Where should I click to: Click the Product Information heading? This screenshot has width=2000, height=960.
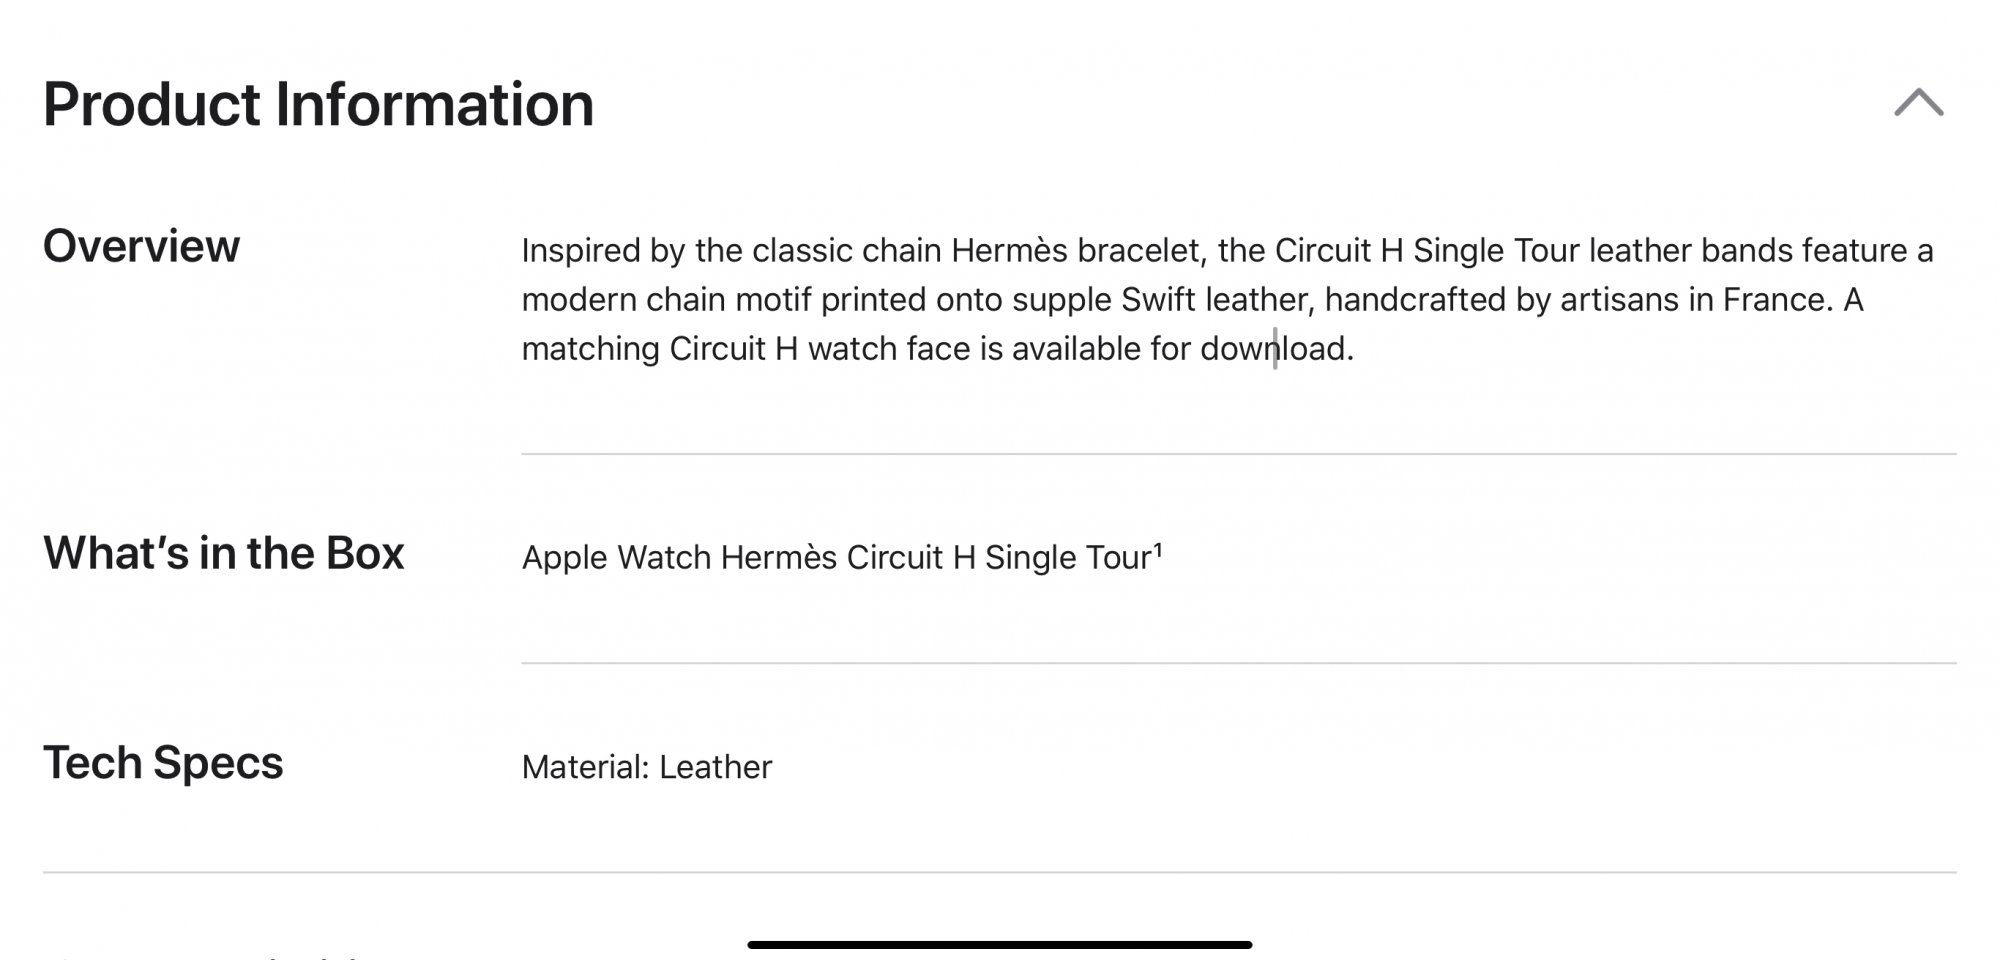coord(318,104)
